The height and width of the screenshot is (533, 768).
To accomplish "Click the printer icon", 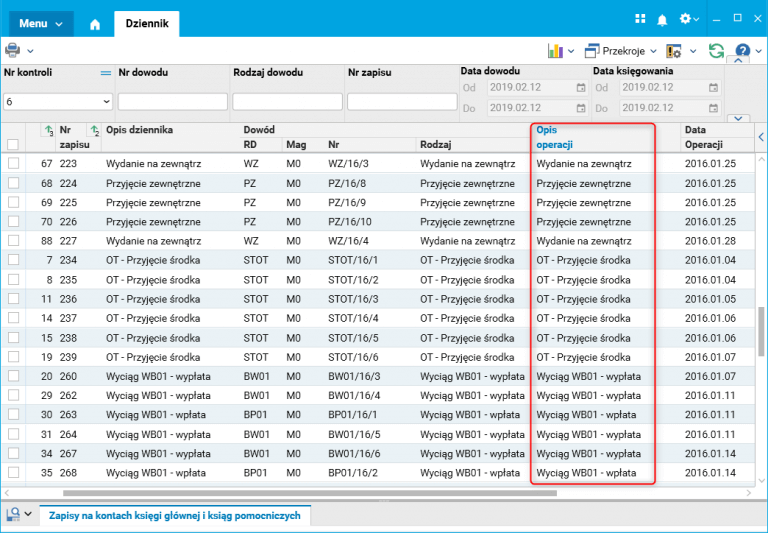I will click(12, 50).
